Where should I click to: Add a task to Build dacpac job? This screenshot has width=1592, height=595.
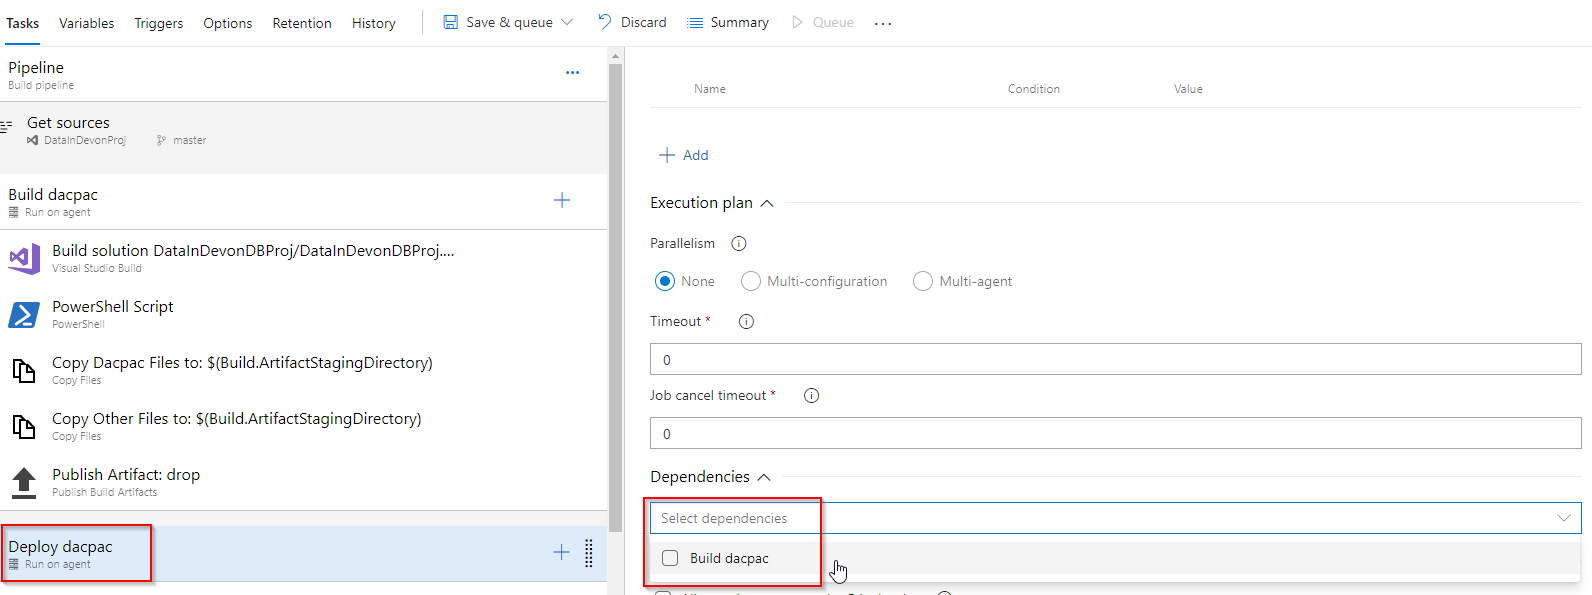coord(562,201)
